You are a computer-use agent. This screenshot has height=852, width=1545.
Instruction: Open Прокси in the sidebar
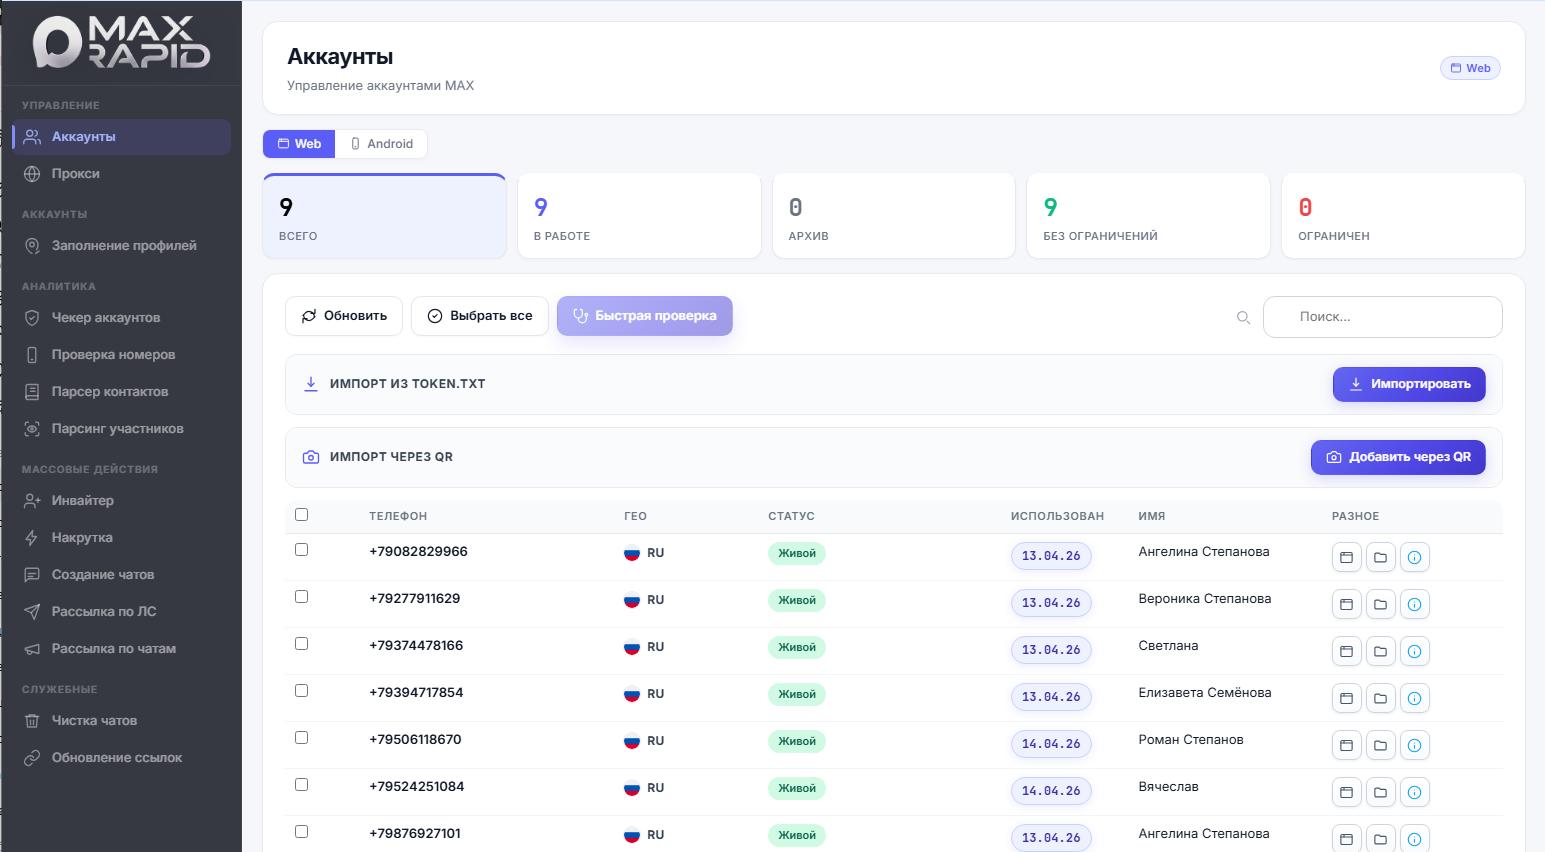(x=76, y=174)
